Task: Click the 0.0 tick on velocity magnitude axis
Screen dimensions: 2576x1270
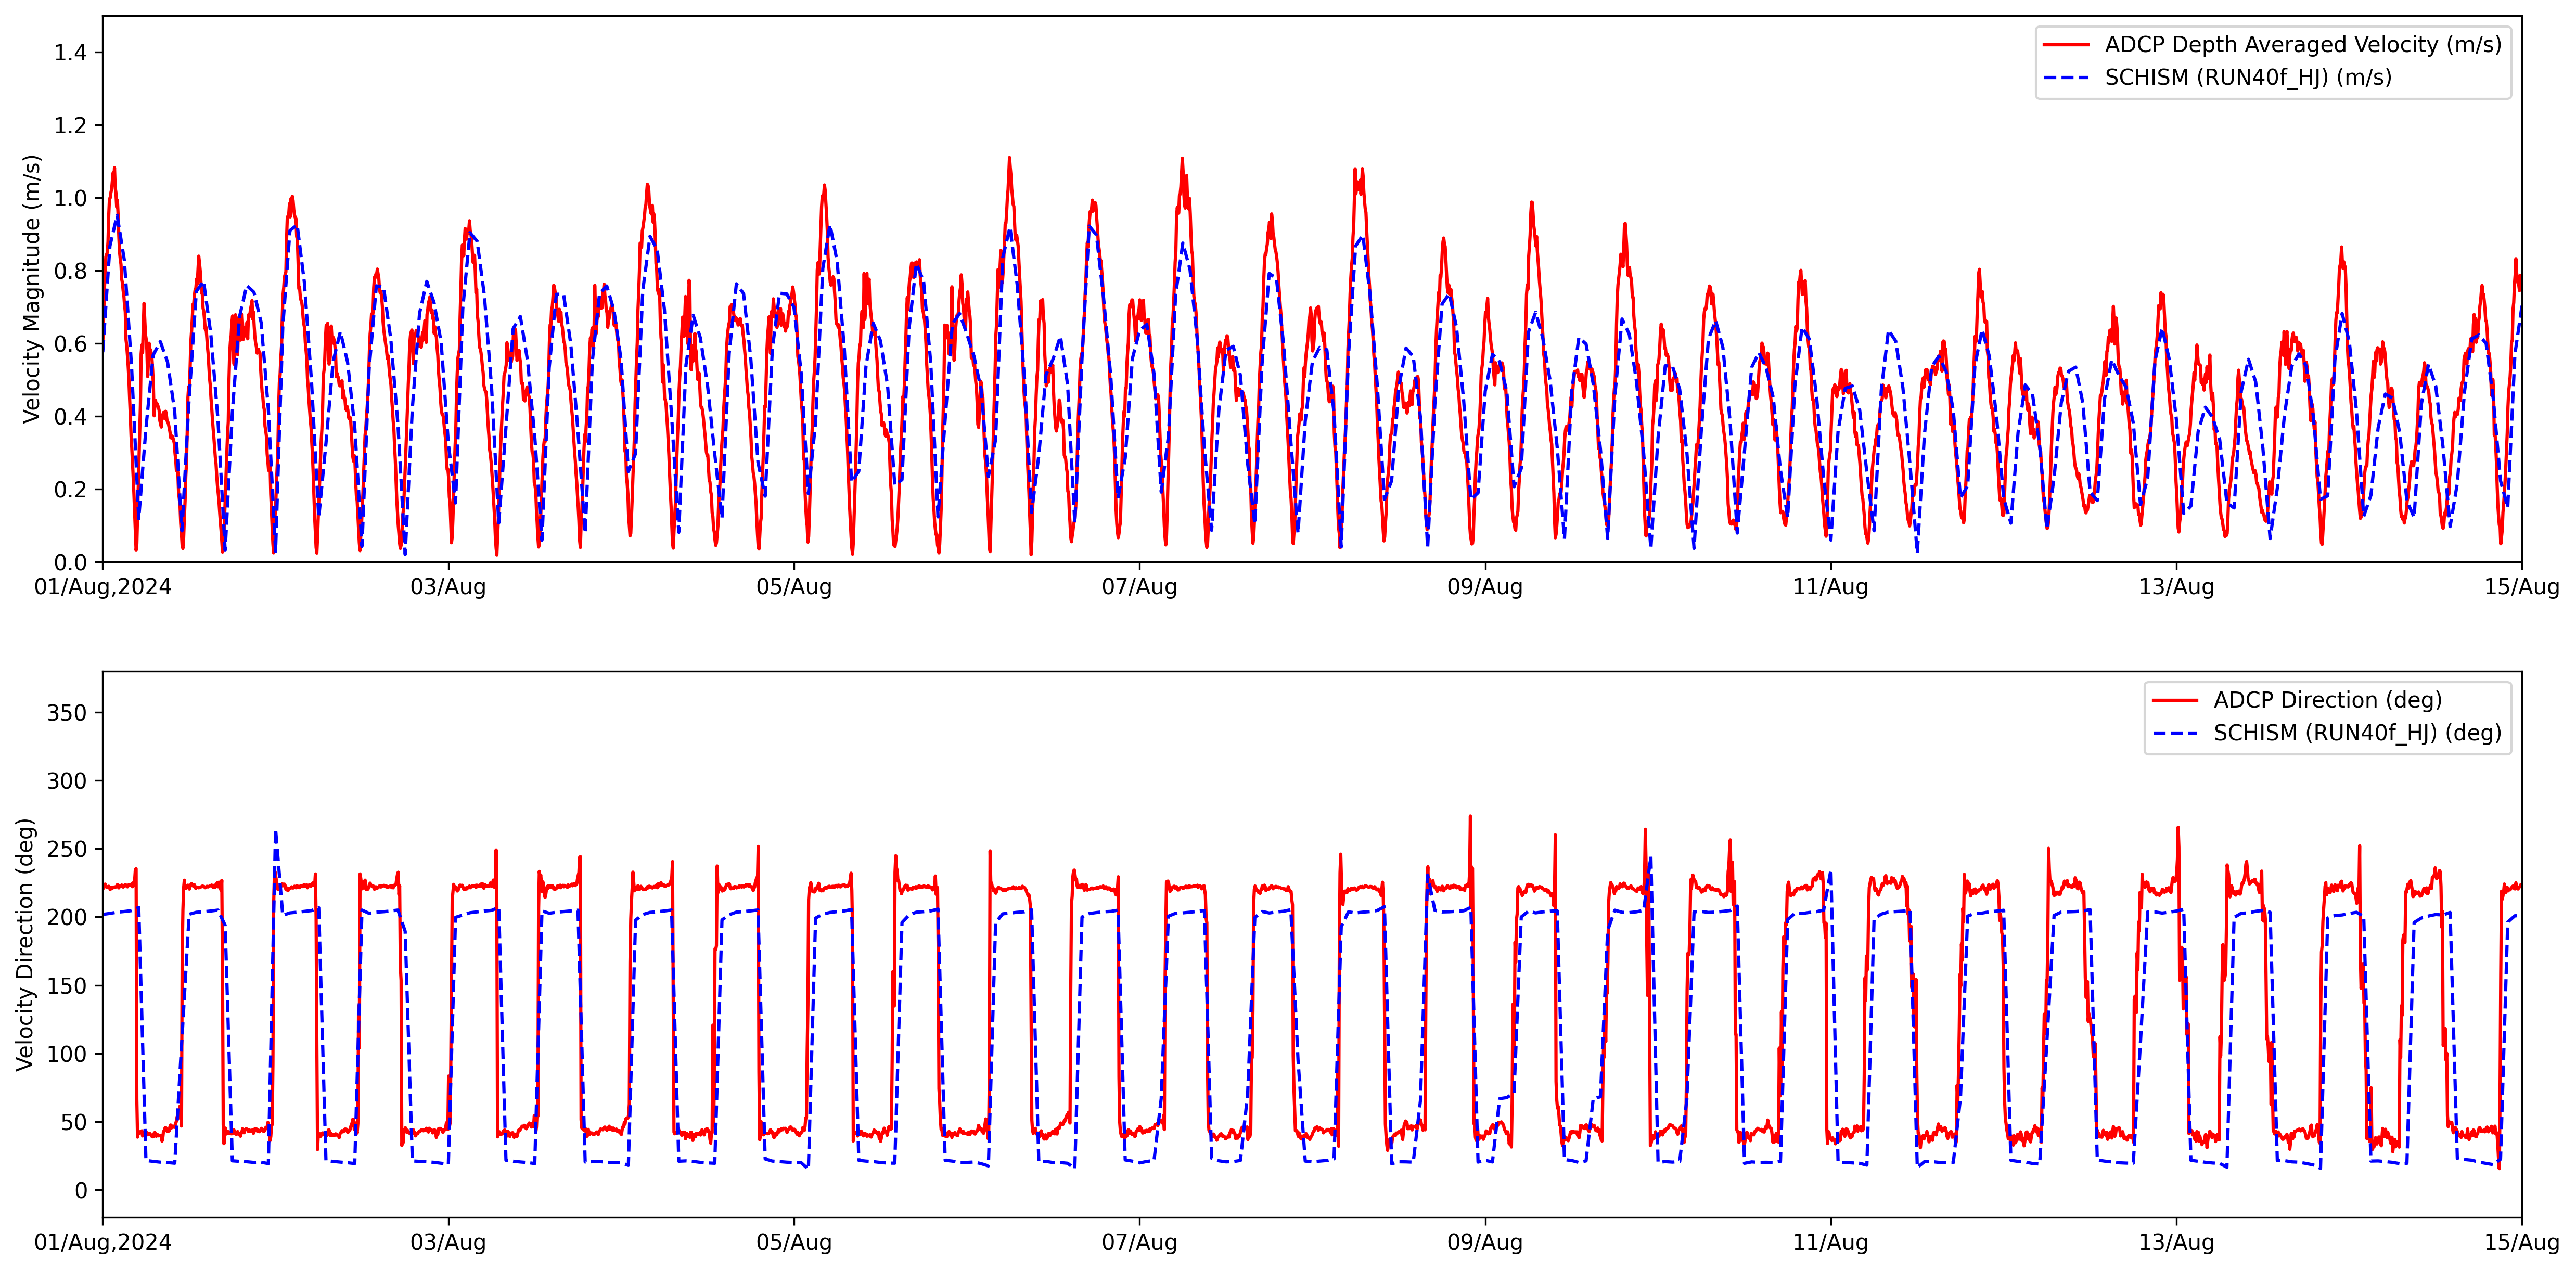Action: click(x=70, y=562)
